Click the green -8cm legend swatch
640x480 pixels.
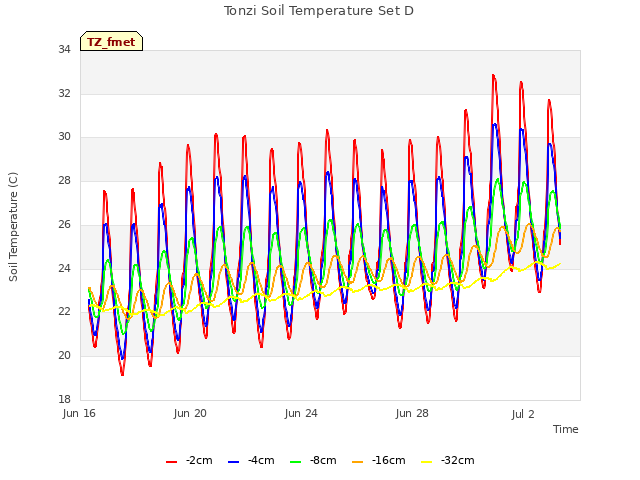point(295,462)
